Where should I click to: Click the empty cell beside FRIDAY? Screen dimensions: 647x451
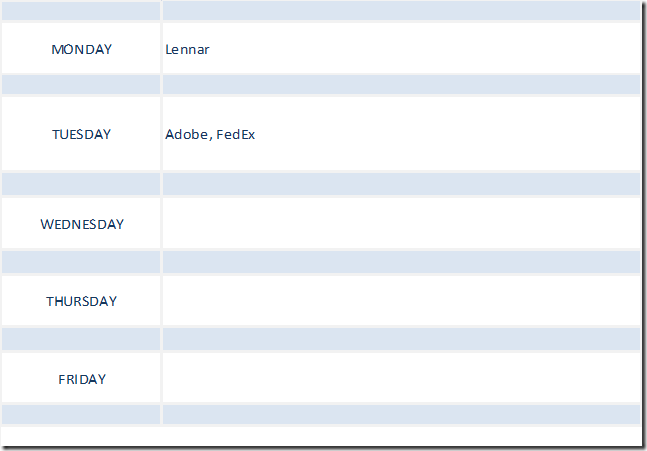(400, 379)
